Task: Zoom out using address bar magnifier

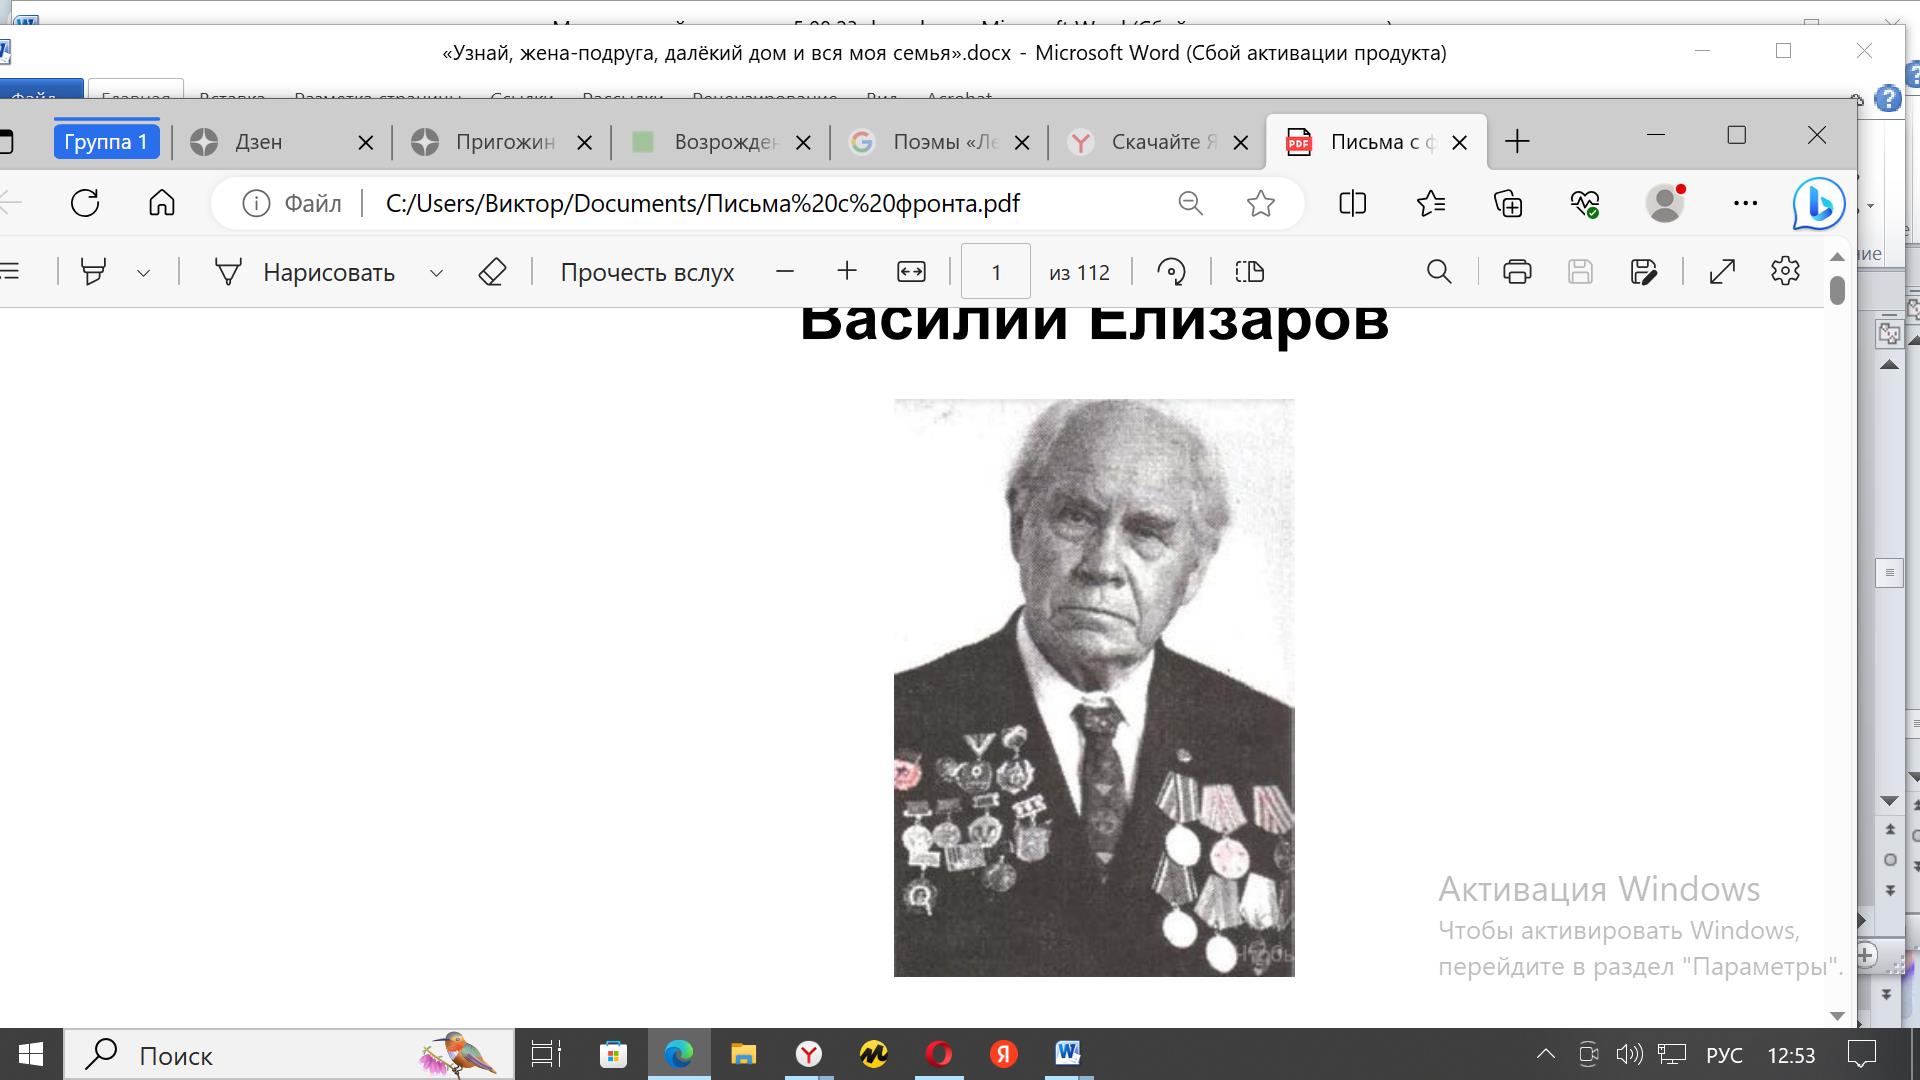Action: [x=1190, y=203]
